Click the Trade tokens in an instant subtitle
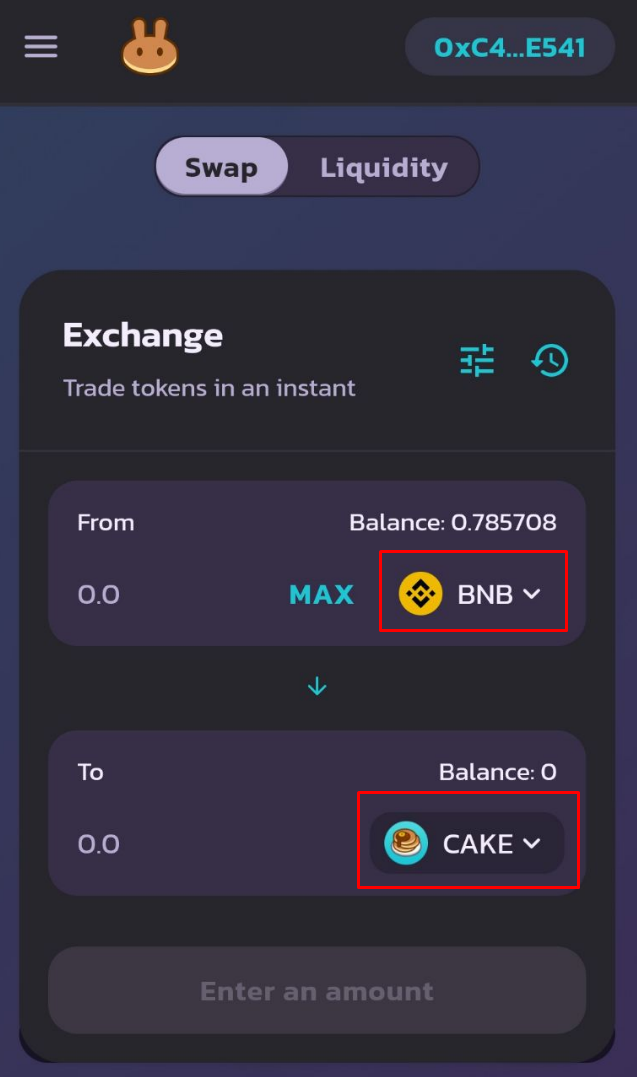Screen dimensions: 637x1077 click(x=209, y=387)
